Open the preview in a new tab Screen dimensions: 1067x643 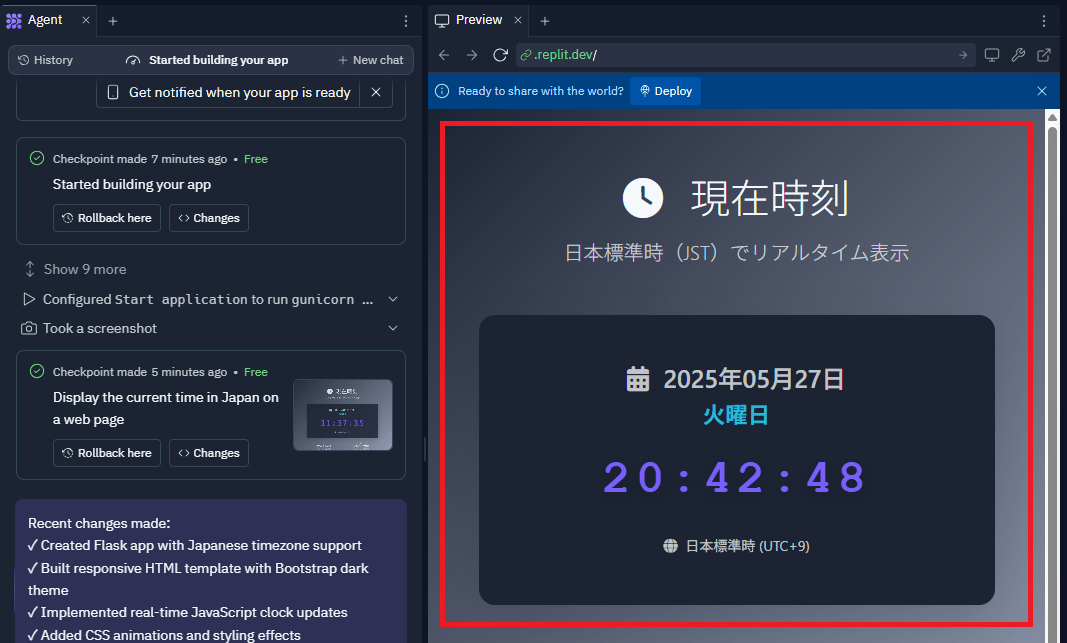coord(1043,56)
